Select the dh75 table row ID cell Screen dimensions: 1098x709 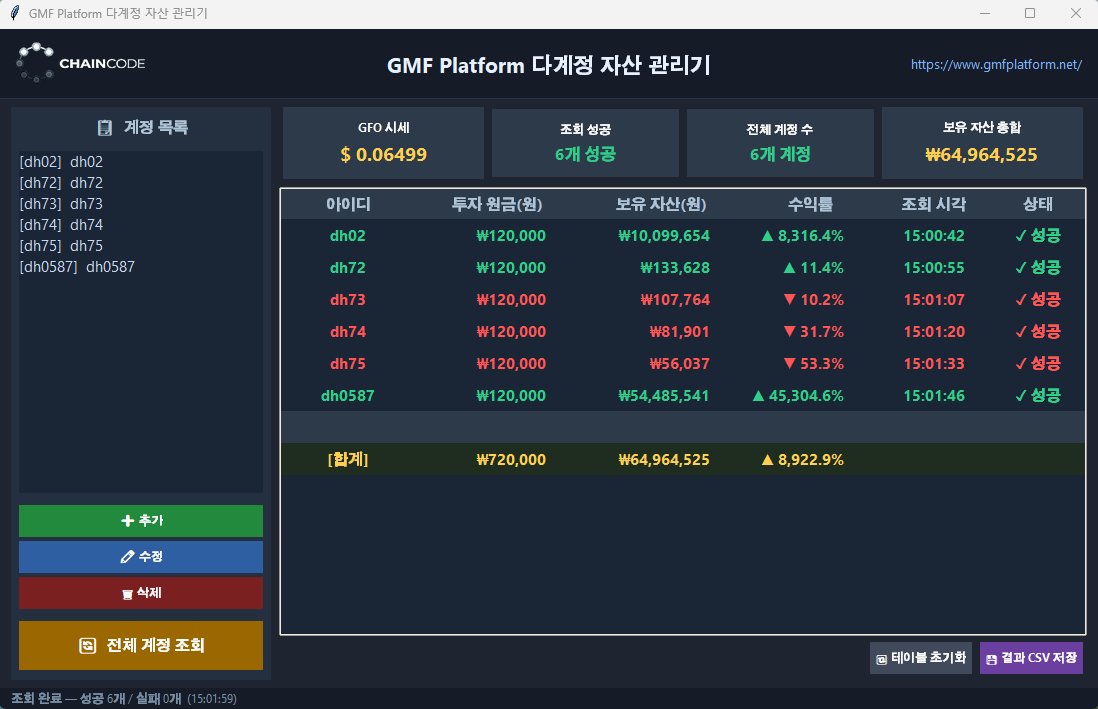pos(347,364)
